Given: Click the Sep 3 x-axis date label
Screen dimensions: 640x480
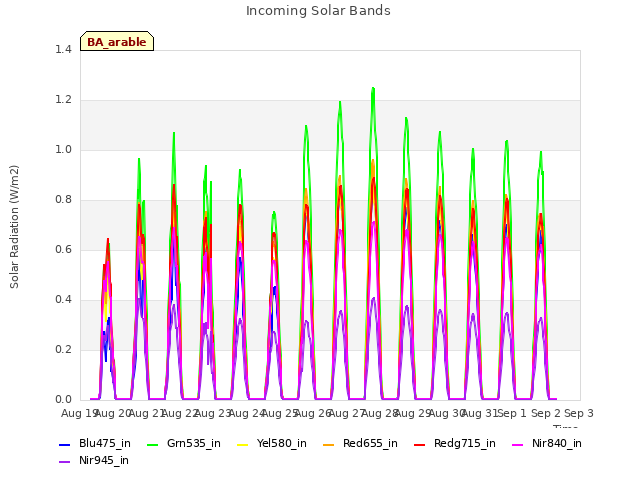Looking at the screenshot, I should [x=579, y=413].
